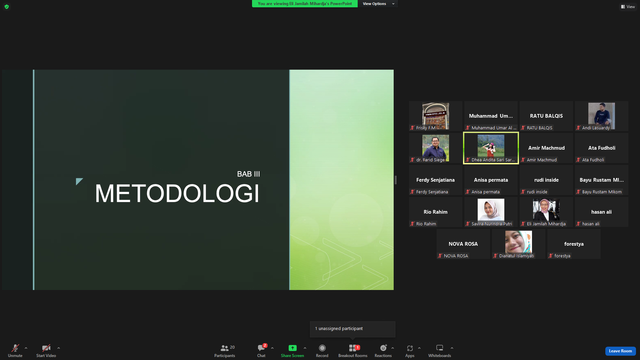
Task: Click the green encryption shield icon
Action: 7,7
